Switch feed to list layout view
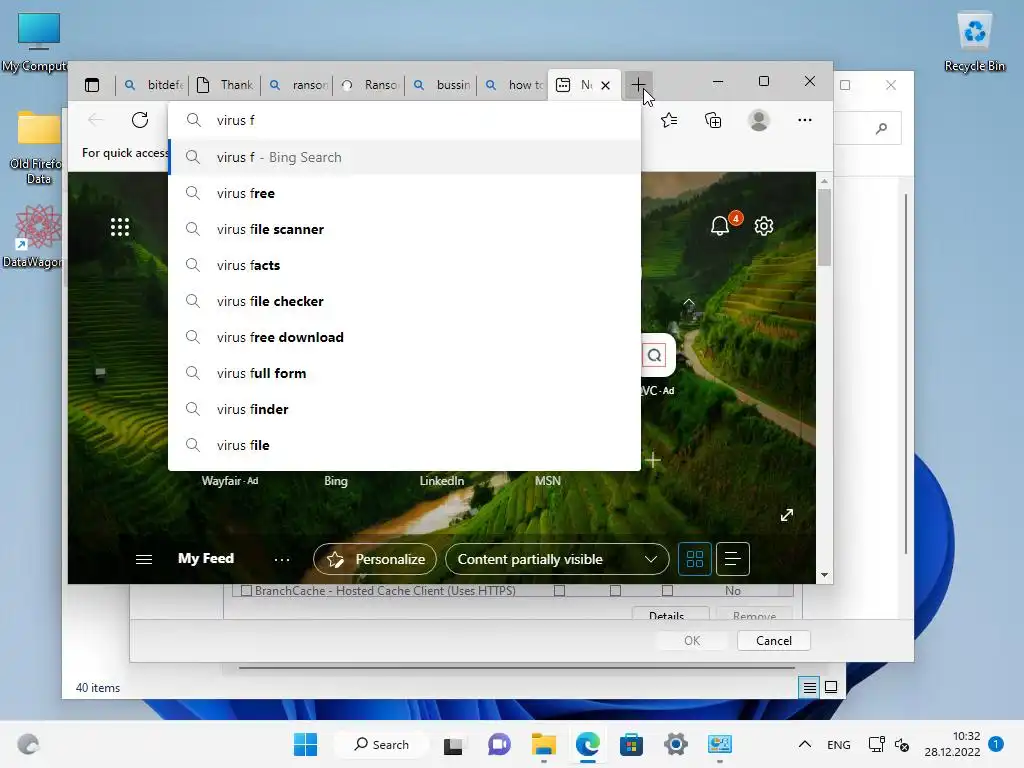 coord(733,559)
